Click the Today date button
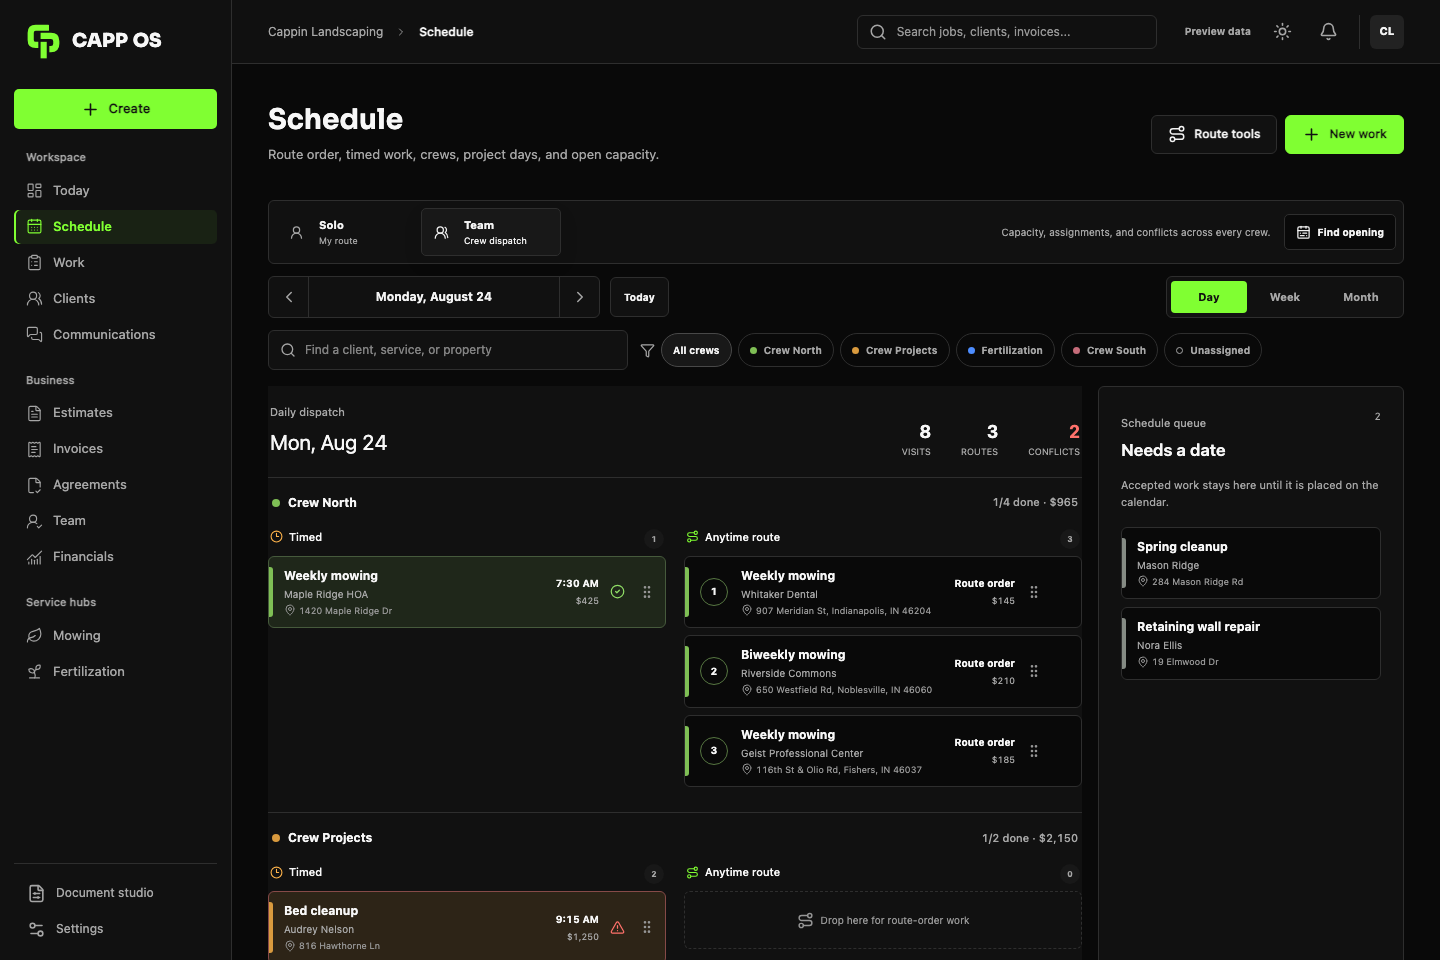Image resolution: width=1440 pixels, height=960 pixels. (x=639, y=297)
